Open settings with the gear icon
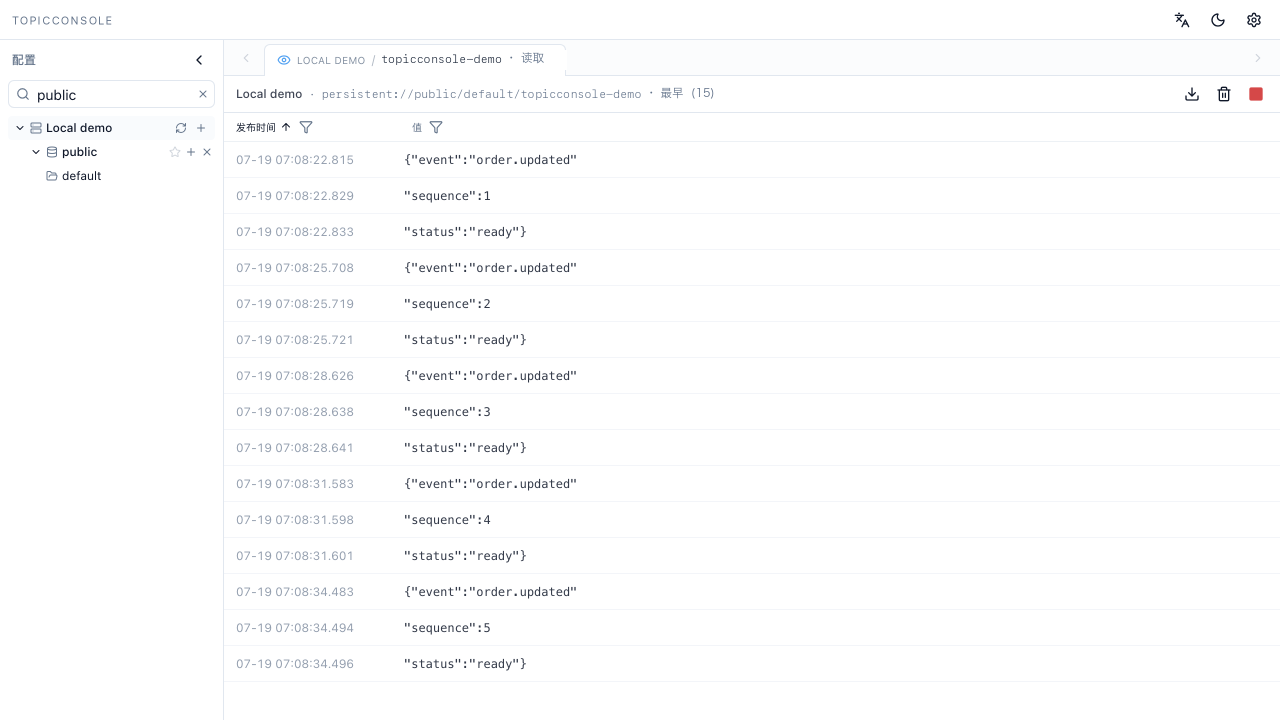Image resolution: width=1280 pixels, height=720 pixels. click(1254, 20)
